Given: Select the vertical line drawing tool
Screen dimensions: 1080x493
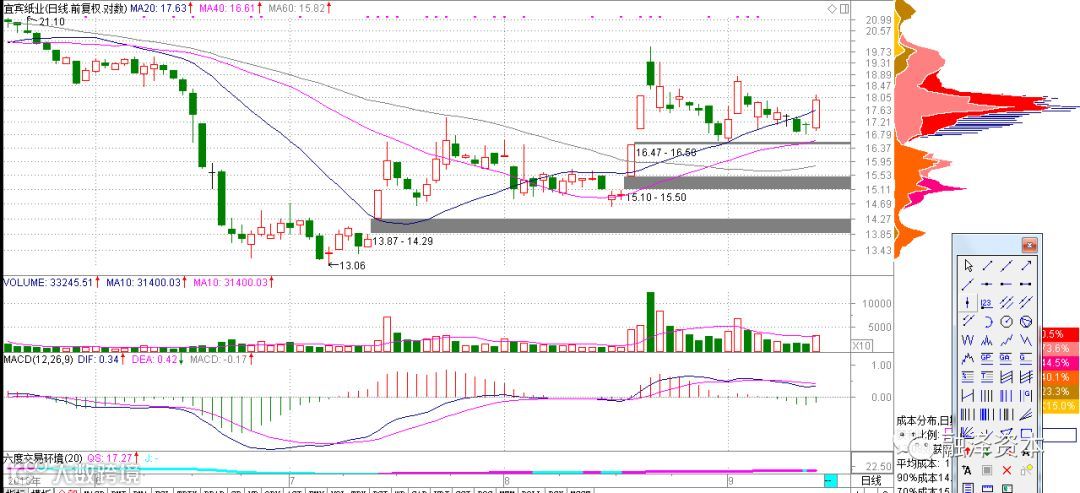Looking at the screenshot, I should tap(968, 302).
